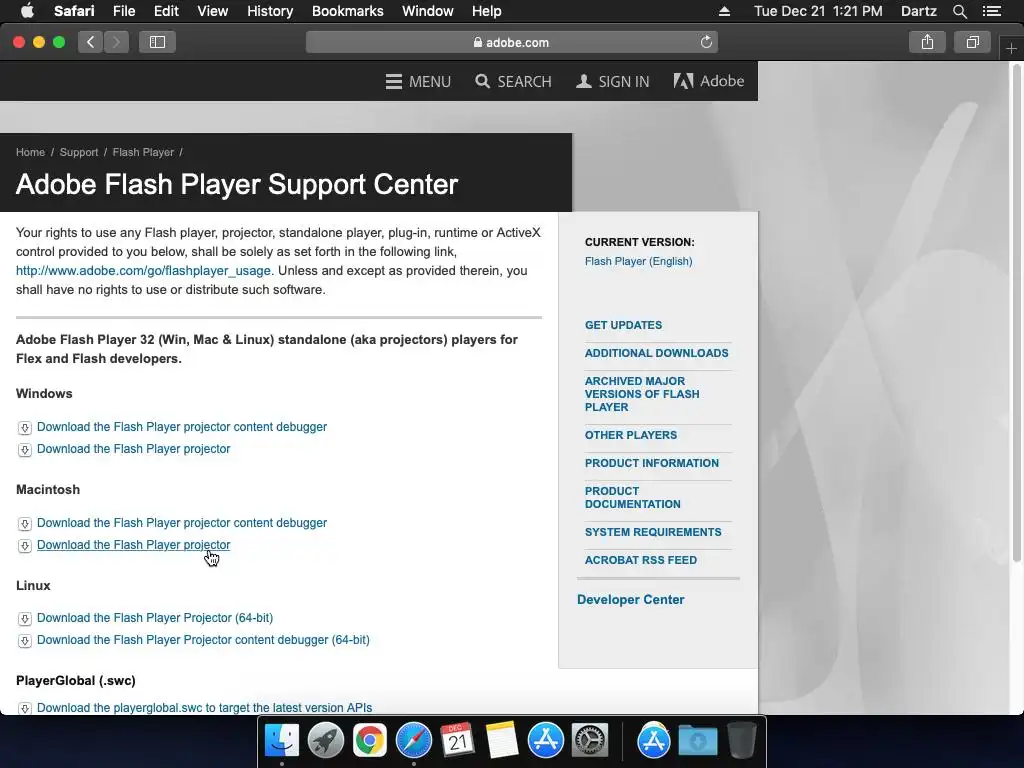Click the adobe.com address bar
The width and height of the screenshot is (1024, 768).
(511, 42)
